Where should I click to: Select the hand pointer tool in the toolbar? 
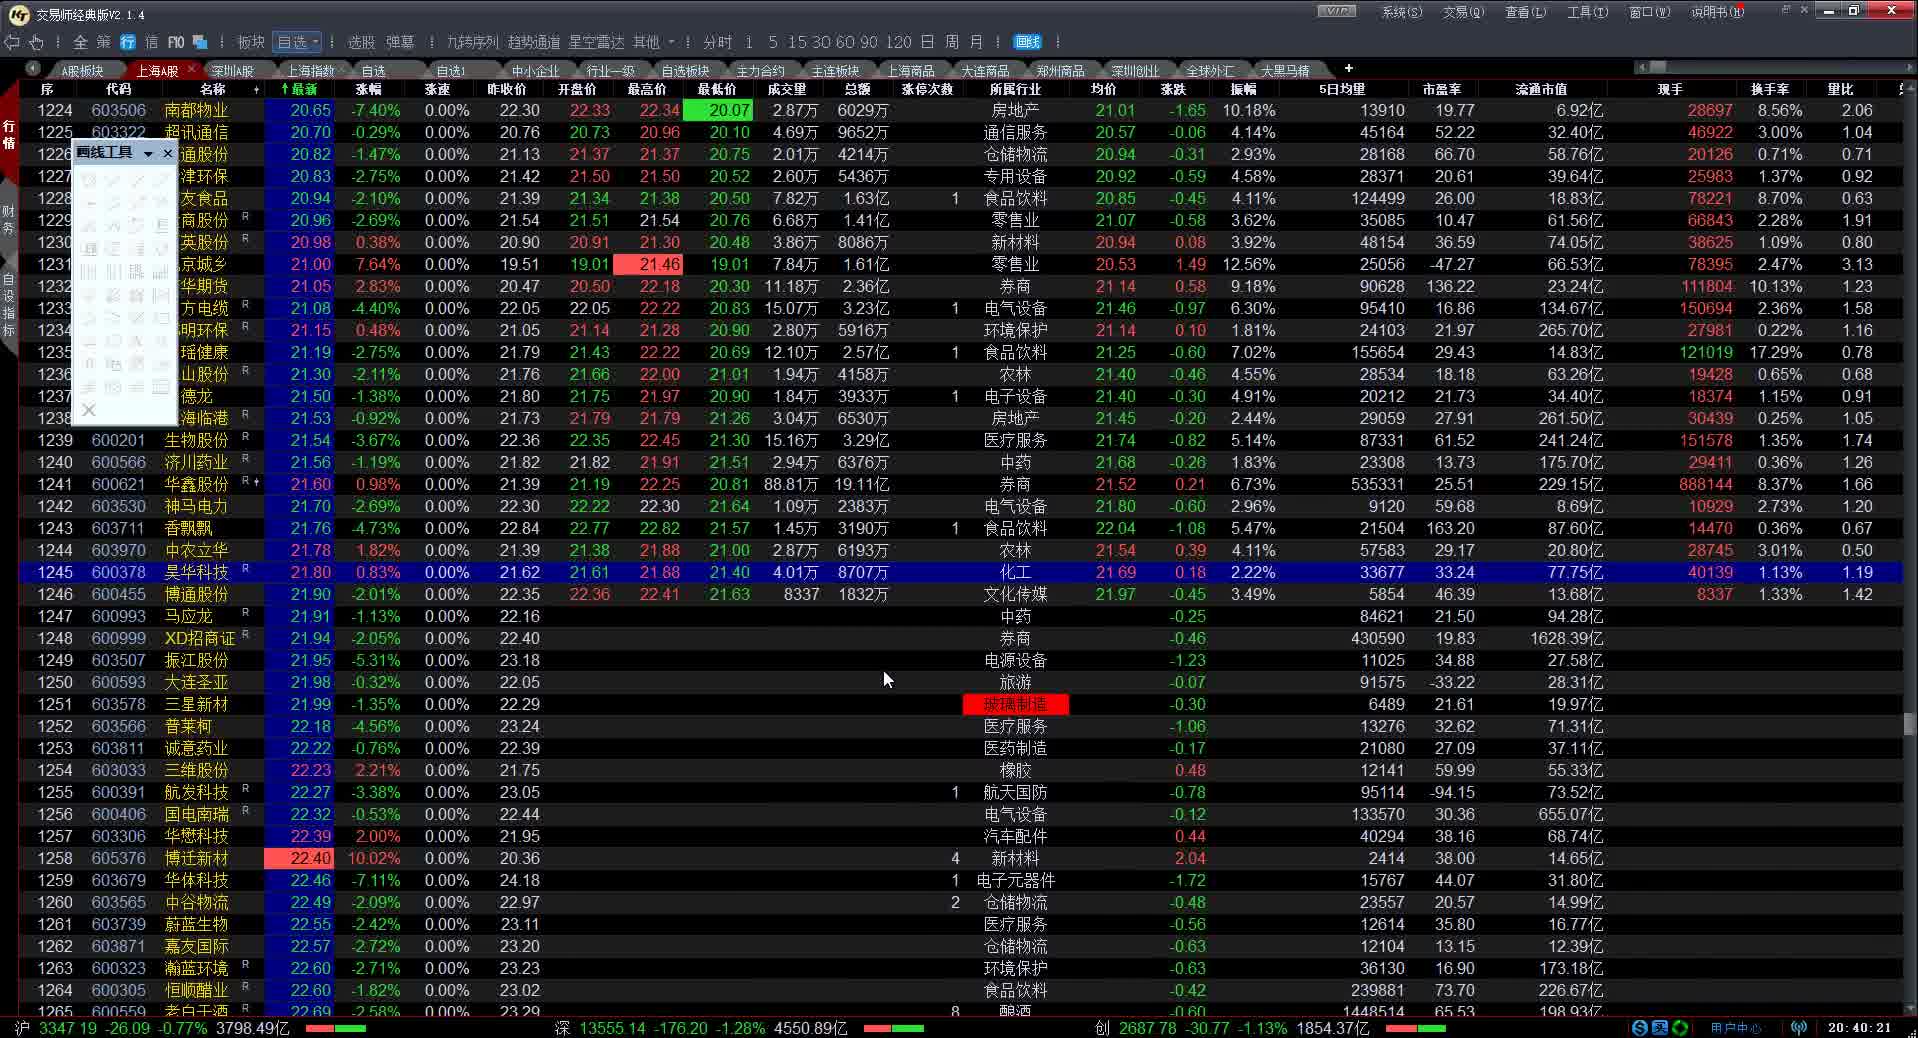36,42
